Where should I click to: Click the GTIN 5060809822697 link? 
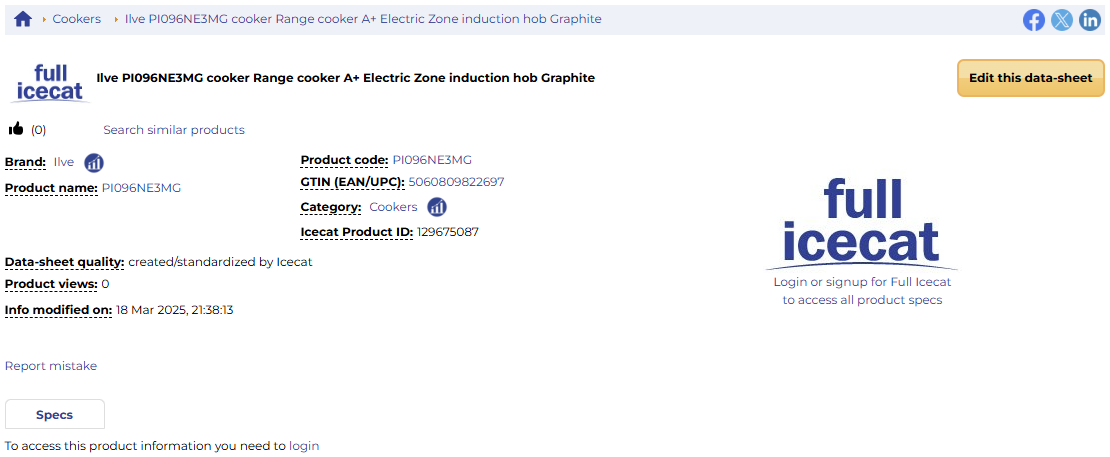tap(457, 182)
